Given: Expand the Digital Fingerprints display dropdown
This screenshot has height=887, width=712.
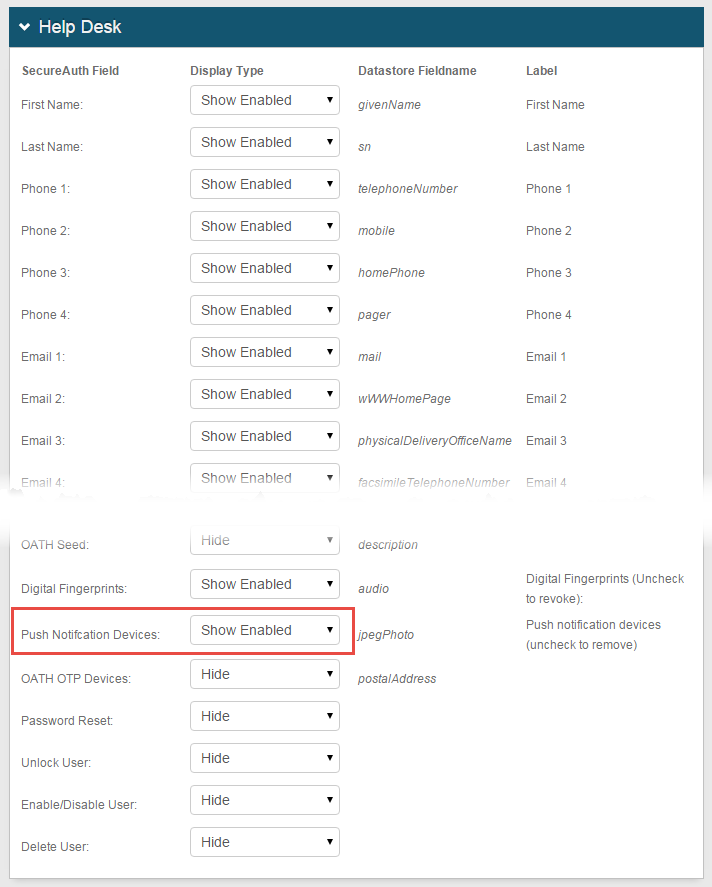Looking at the screenshot, I should [265, 584].
